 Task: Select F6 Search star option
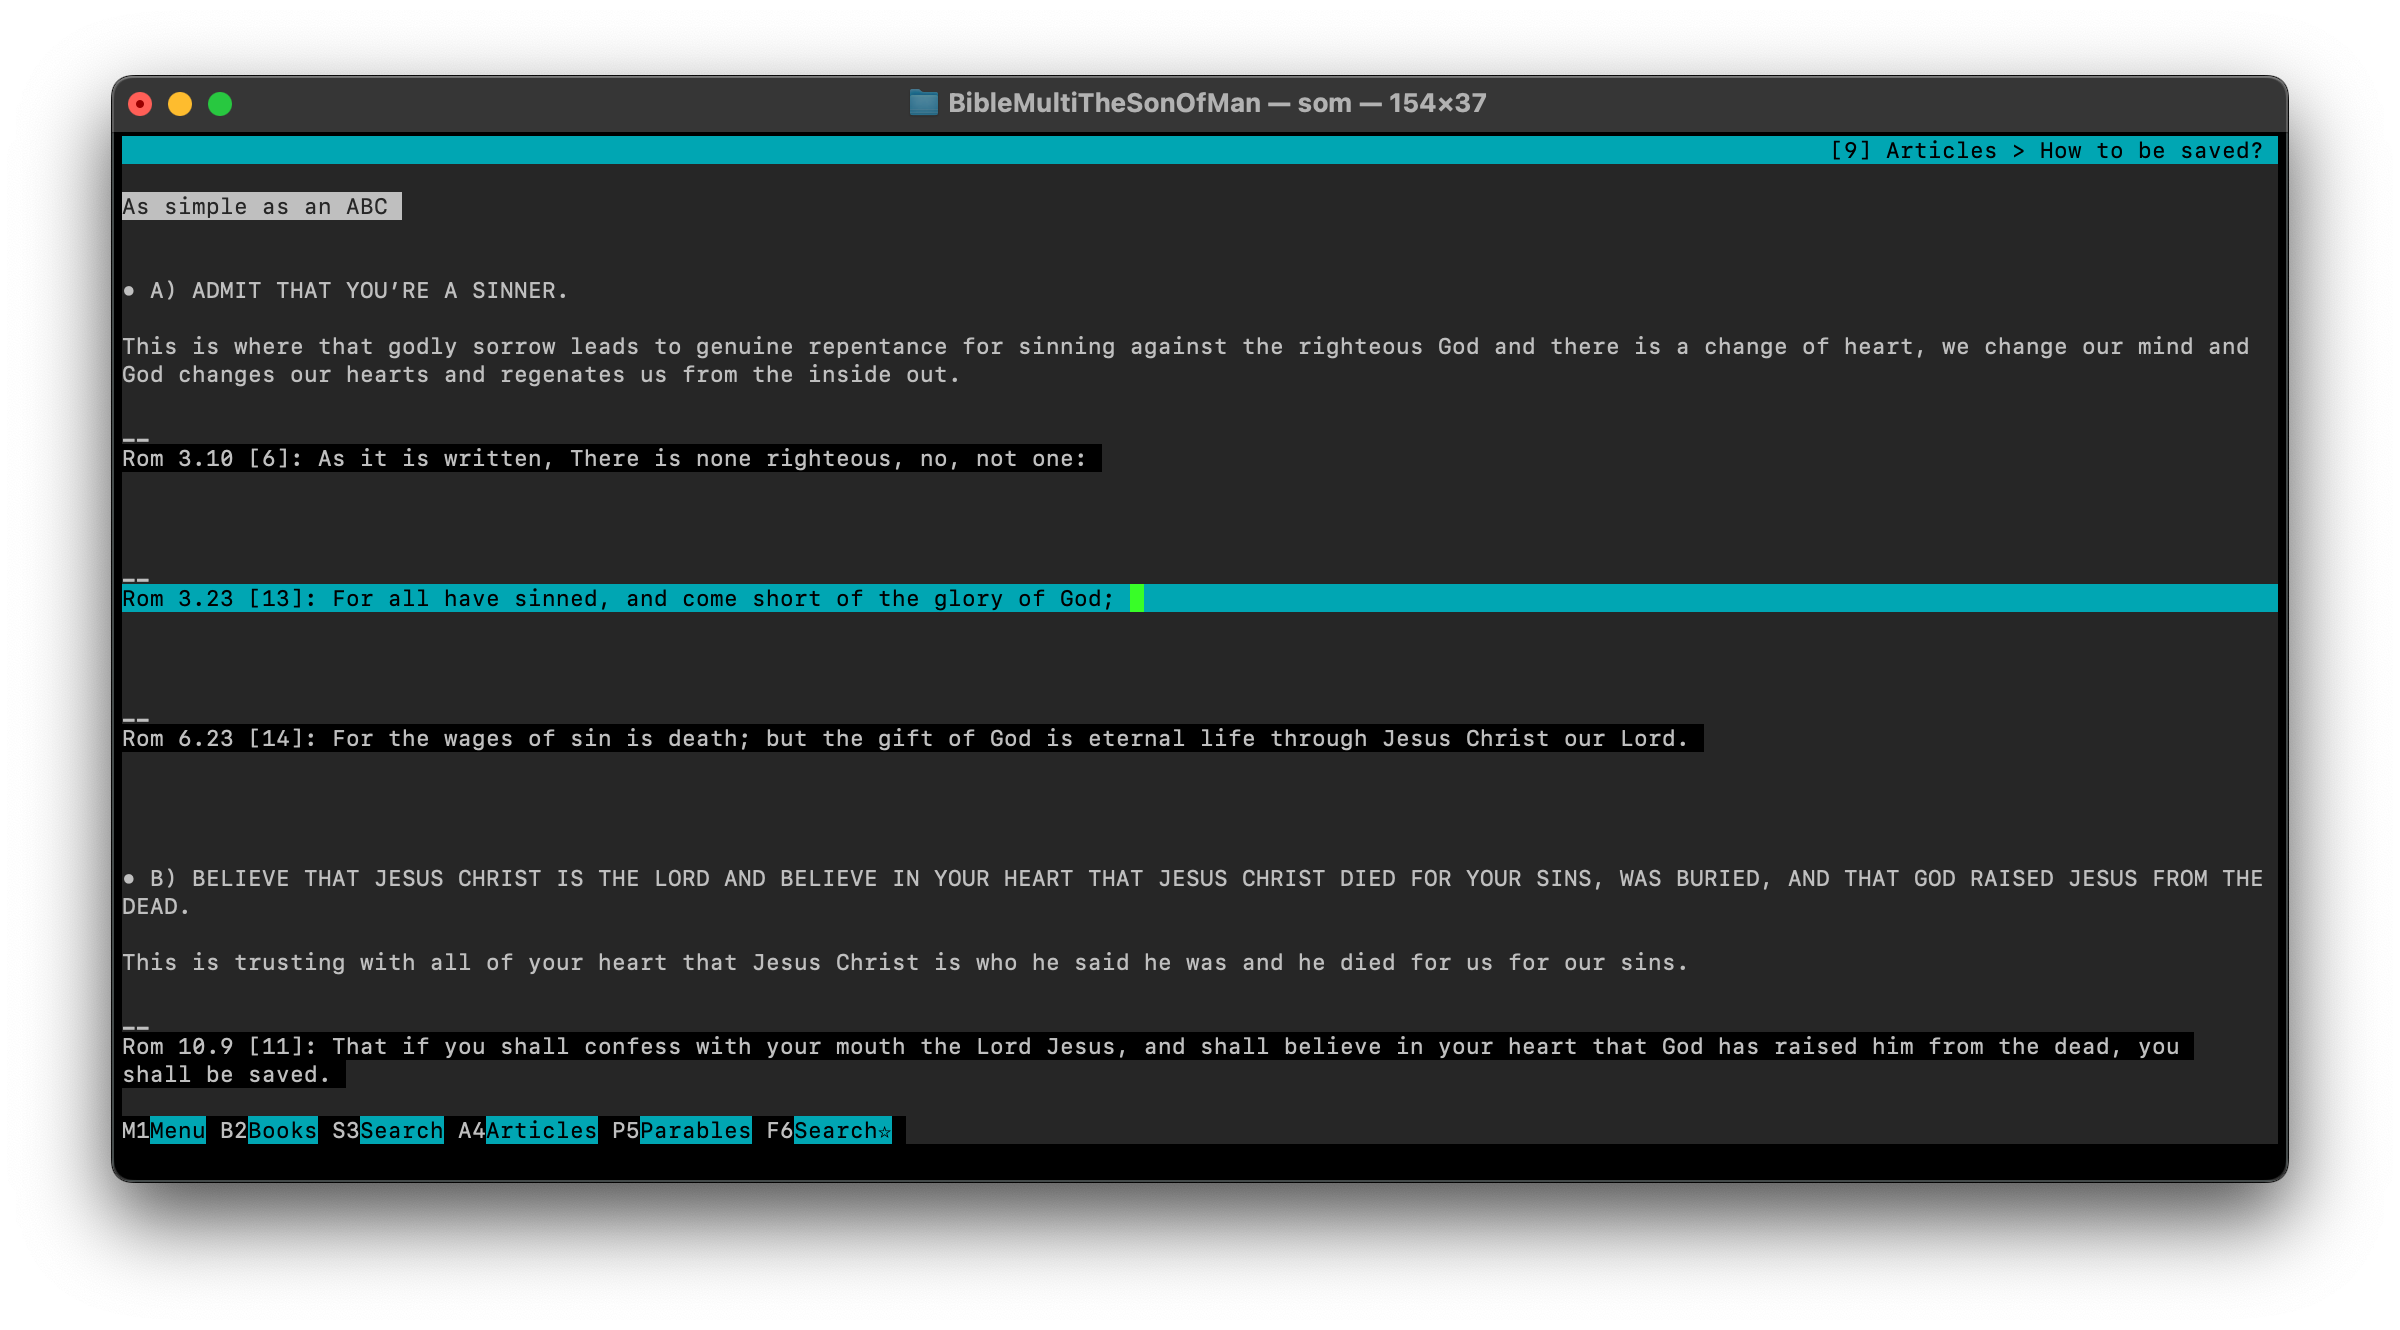829,1130
